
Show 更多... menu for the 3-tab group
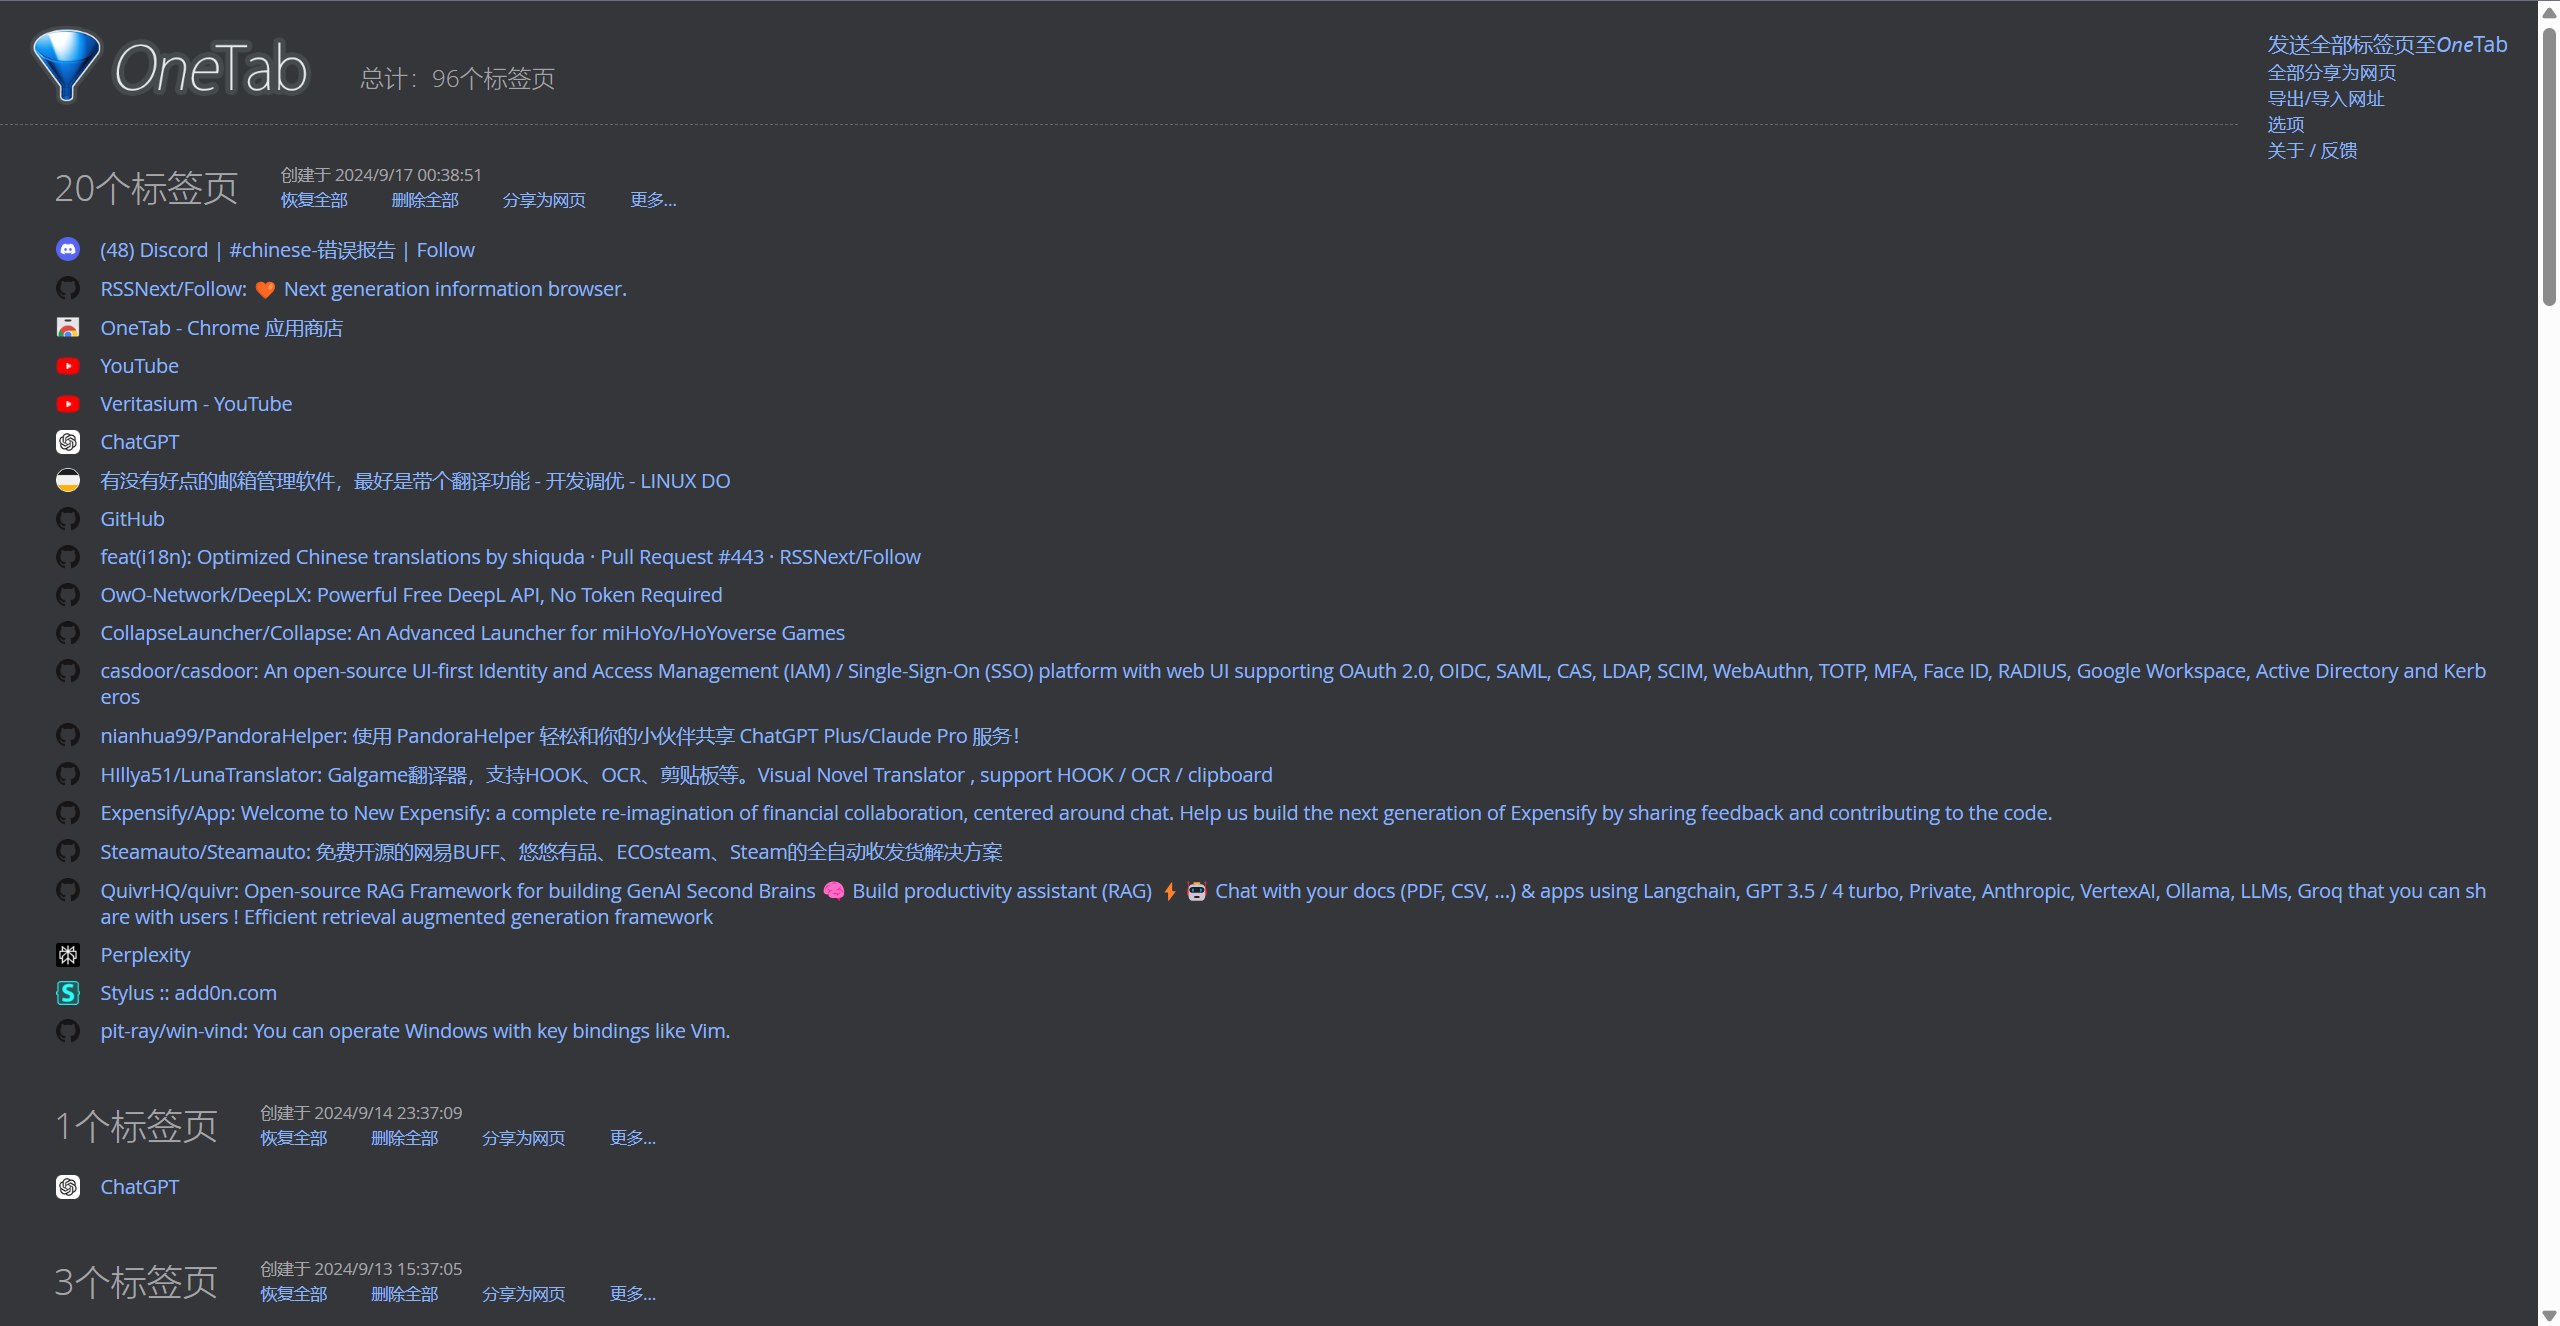(x=632, y=1294)
